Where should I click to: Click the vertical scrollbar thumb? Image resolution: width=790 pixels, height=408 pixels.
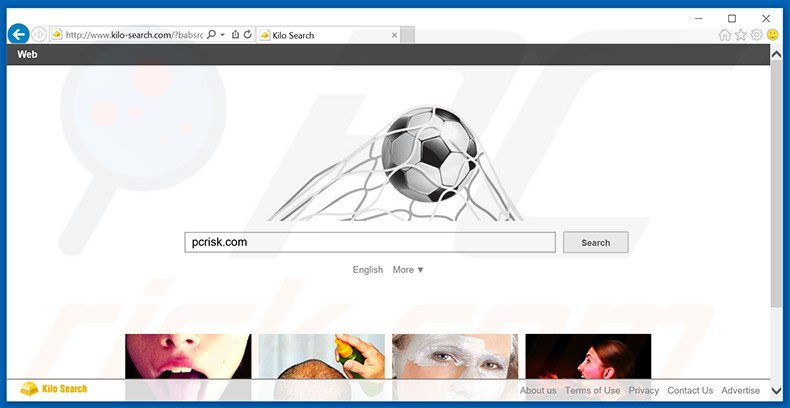[x=776, y=182]
